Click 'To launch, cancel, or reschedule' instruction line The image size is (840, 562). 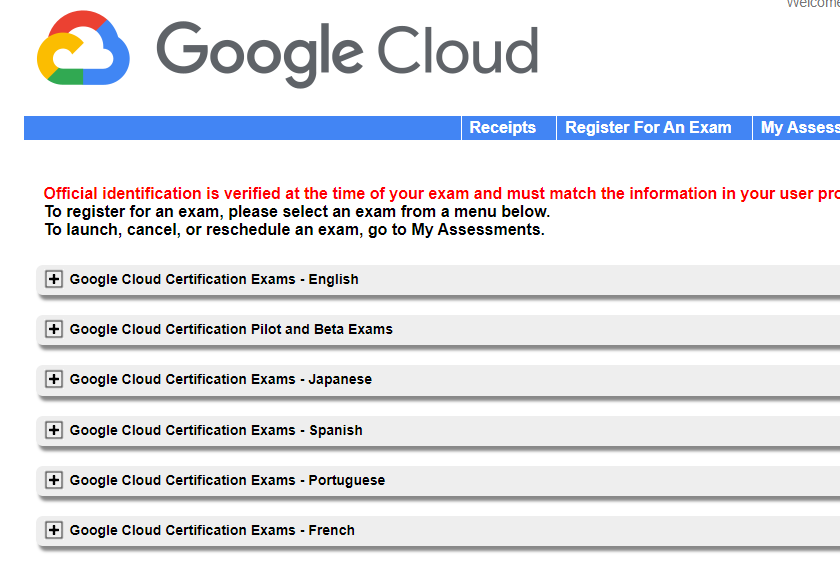295,230
